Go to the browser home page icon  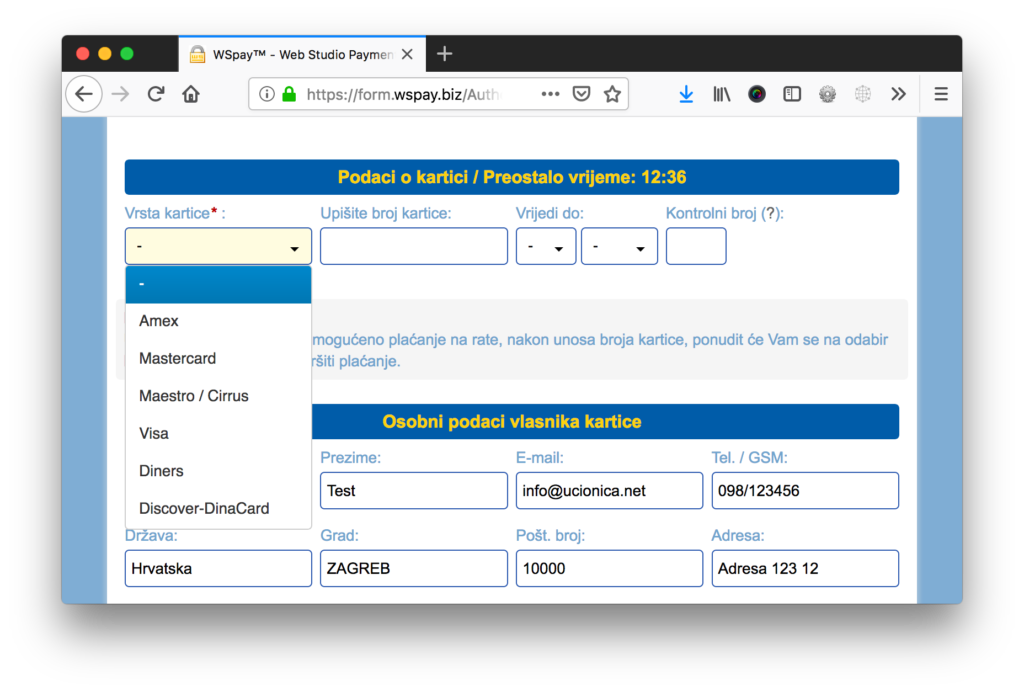(191, 94)
